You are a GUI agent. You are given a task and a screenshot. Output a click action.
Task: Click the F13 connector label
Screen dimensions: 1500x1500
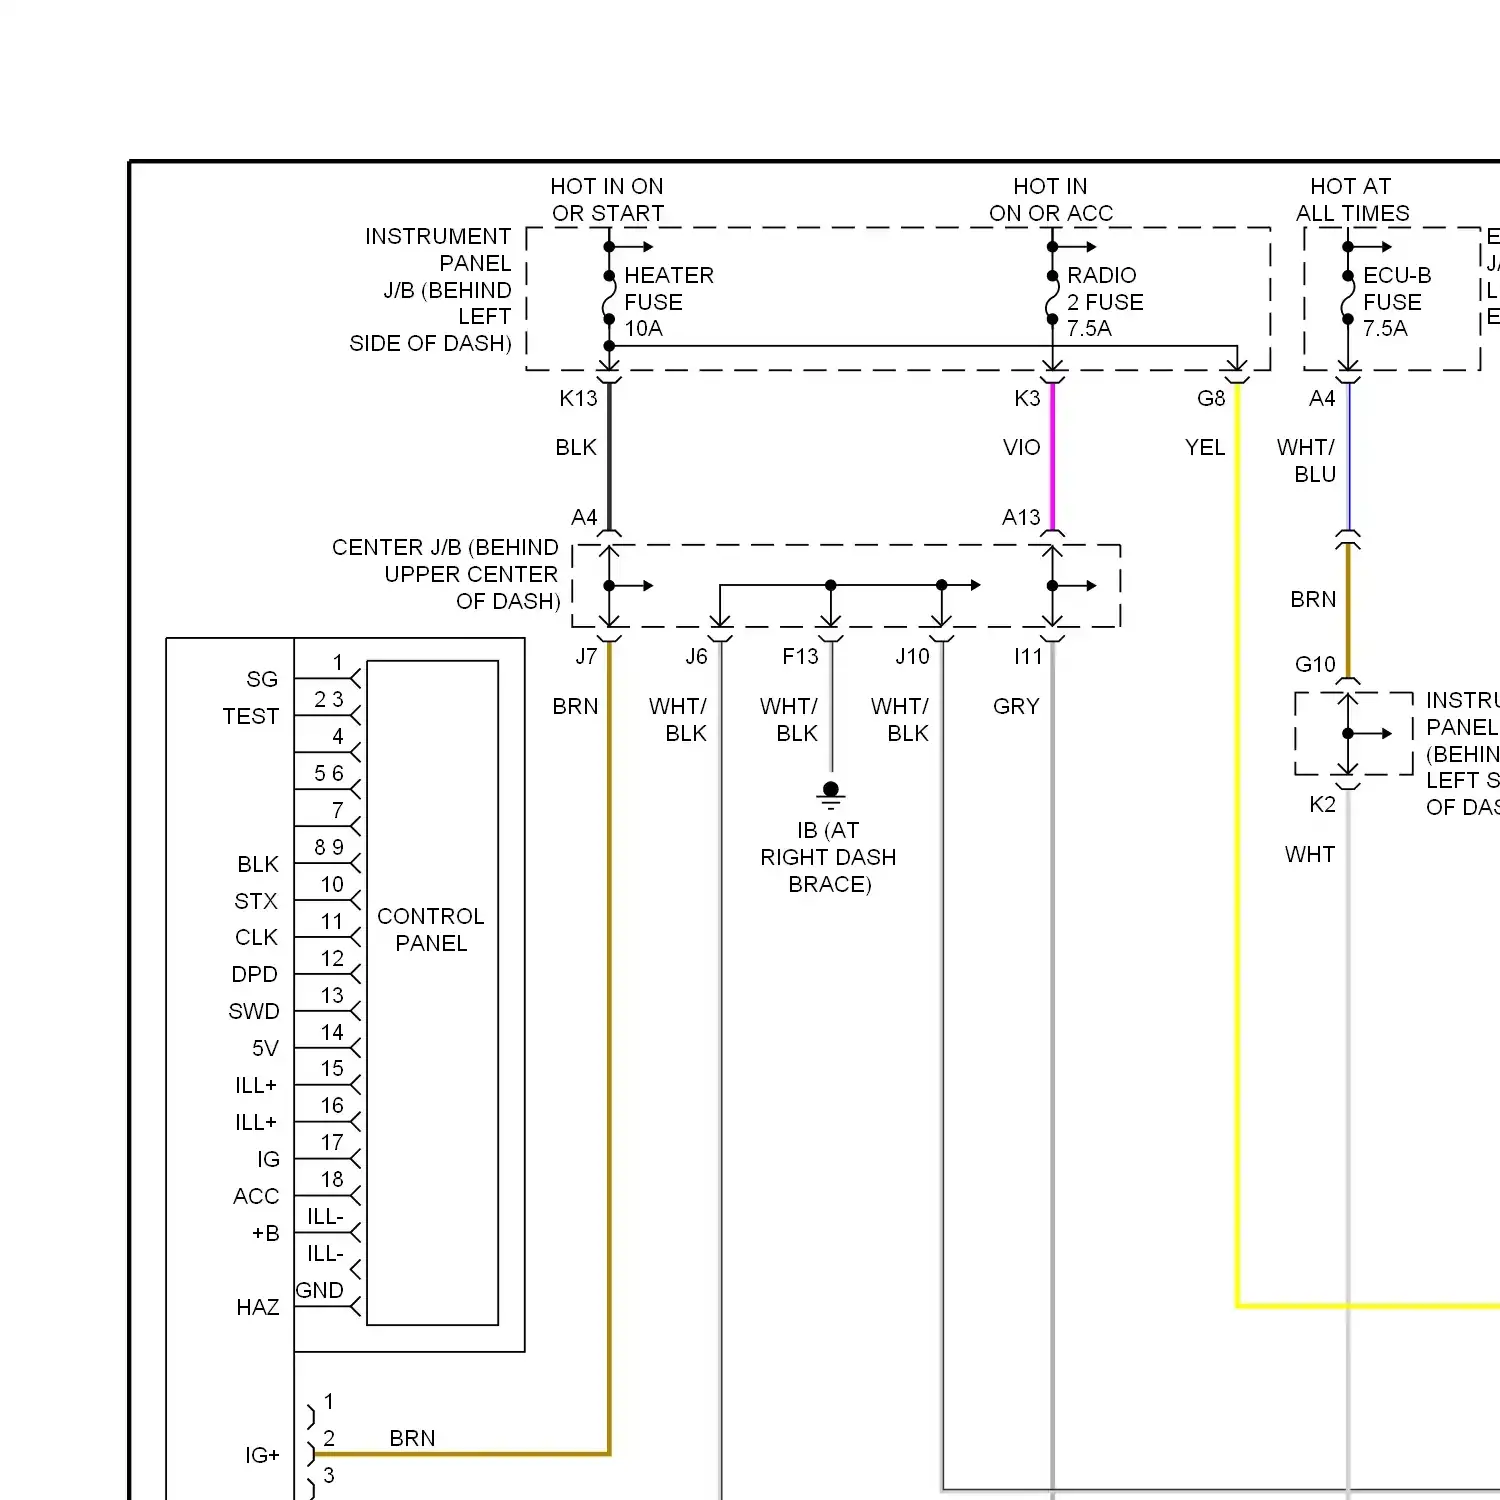[800, 657]
